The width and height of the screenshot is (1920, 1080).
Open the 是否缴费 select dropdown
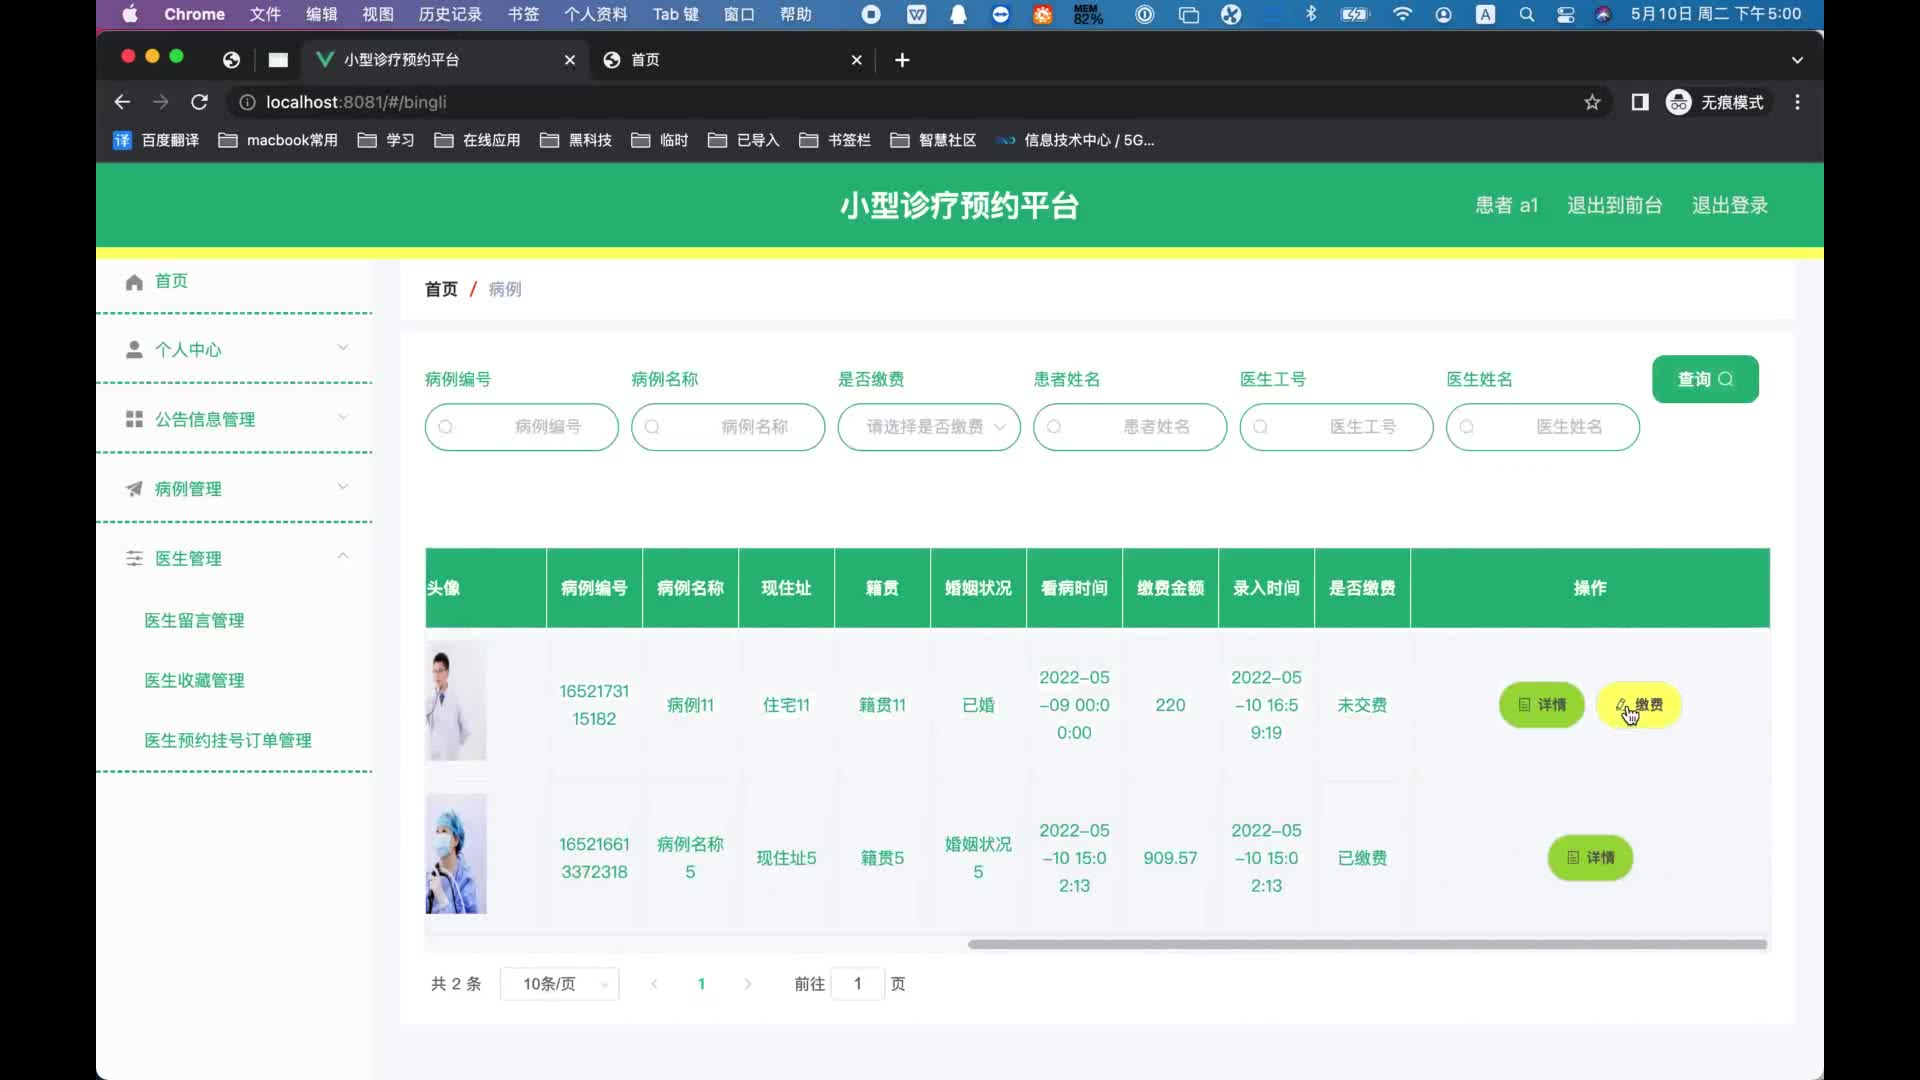pyautogui.click(x=929, y=427)
